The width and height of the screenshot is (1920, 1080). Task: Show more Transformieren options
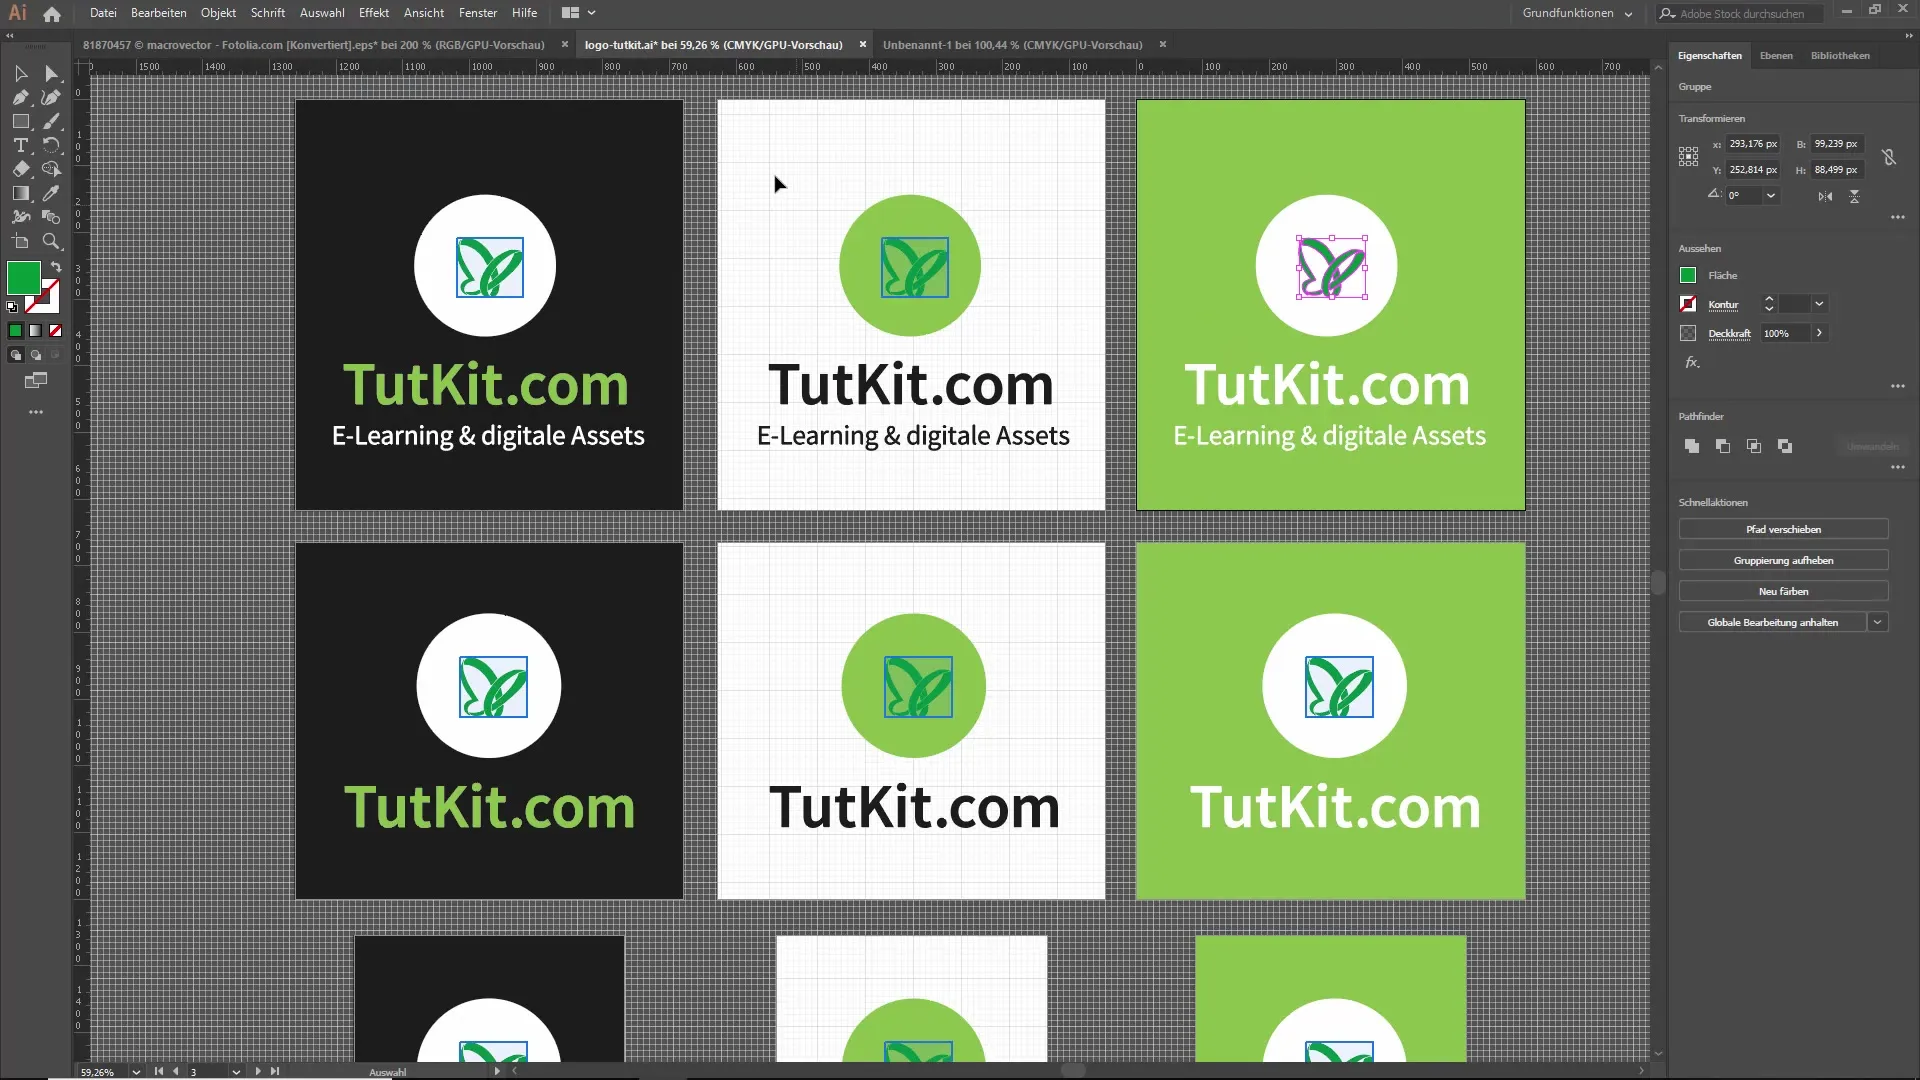1898,218
